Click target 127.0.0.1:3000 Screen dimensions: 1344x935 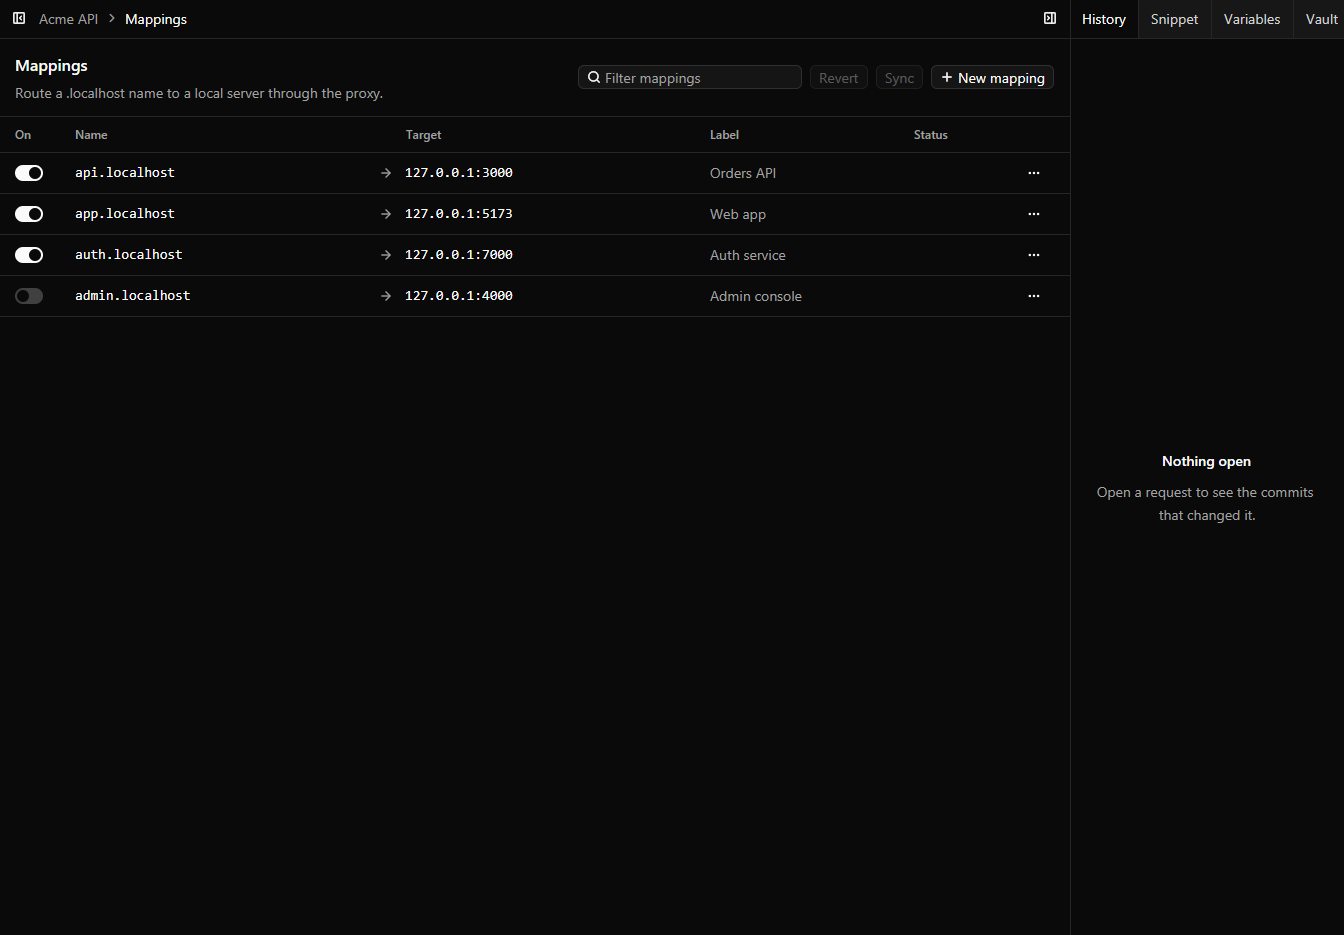(459, 173)
